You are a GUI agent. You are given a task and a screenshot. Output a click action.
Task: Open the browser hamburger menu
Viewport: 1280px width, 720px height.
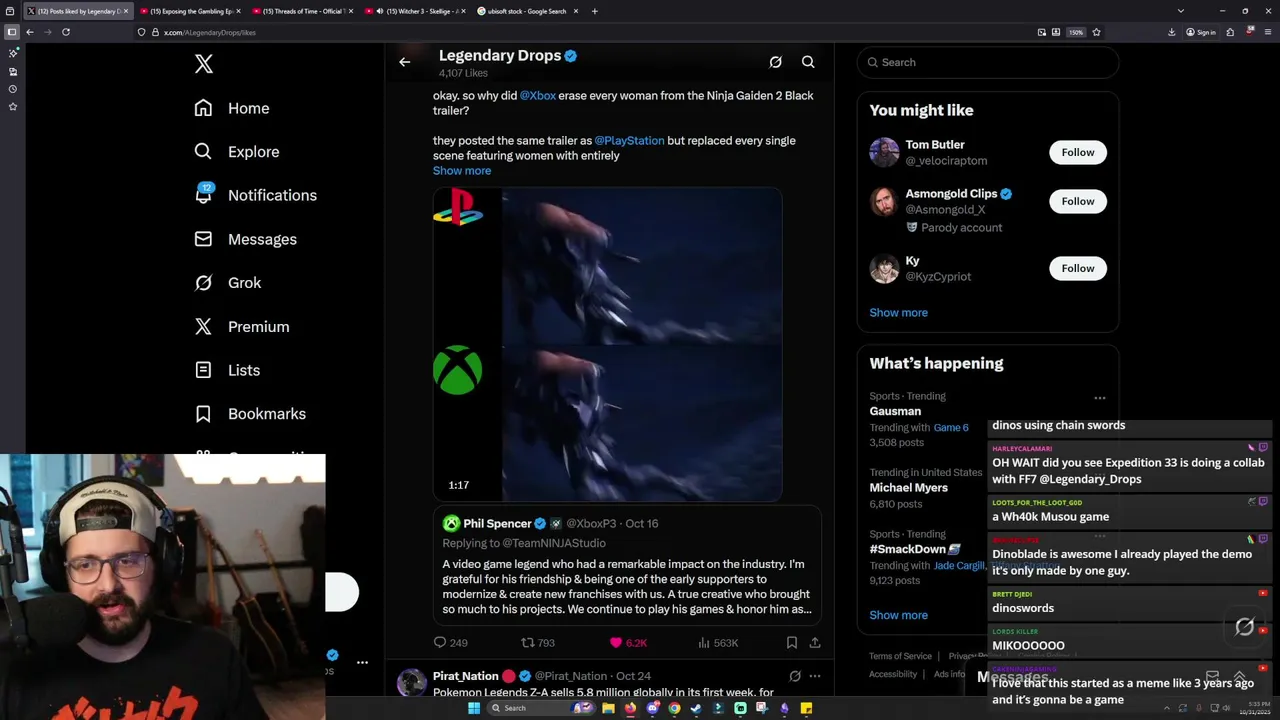tap(1268, 32)
